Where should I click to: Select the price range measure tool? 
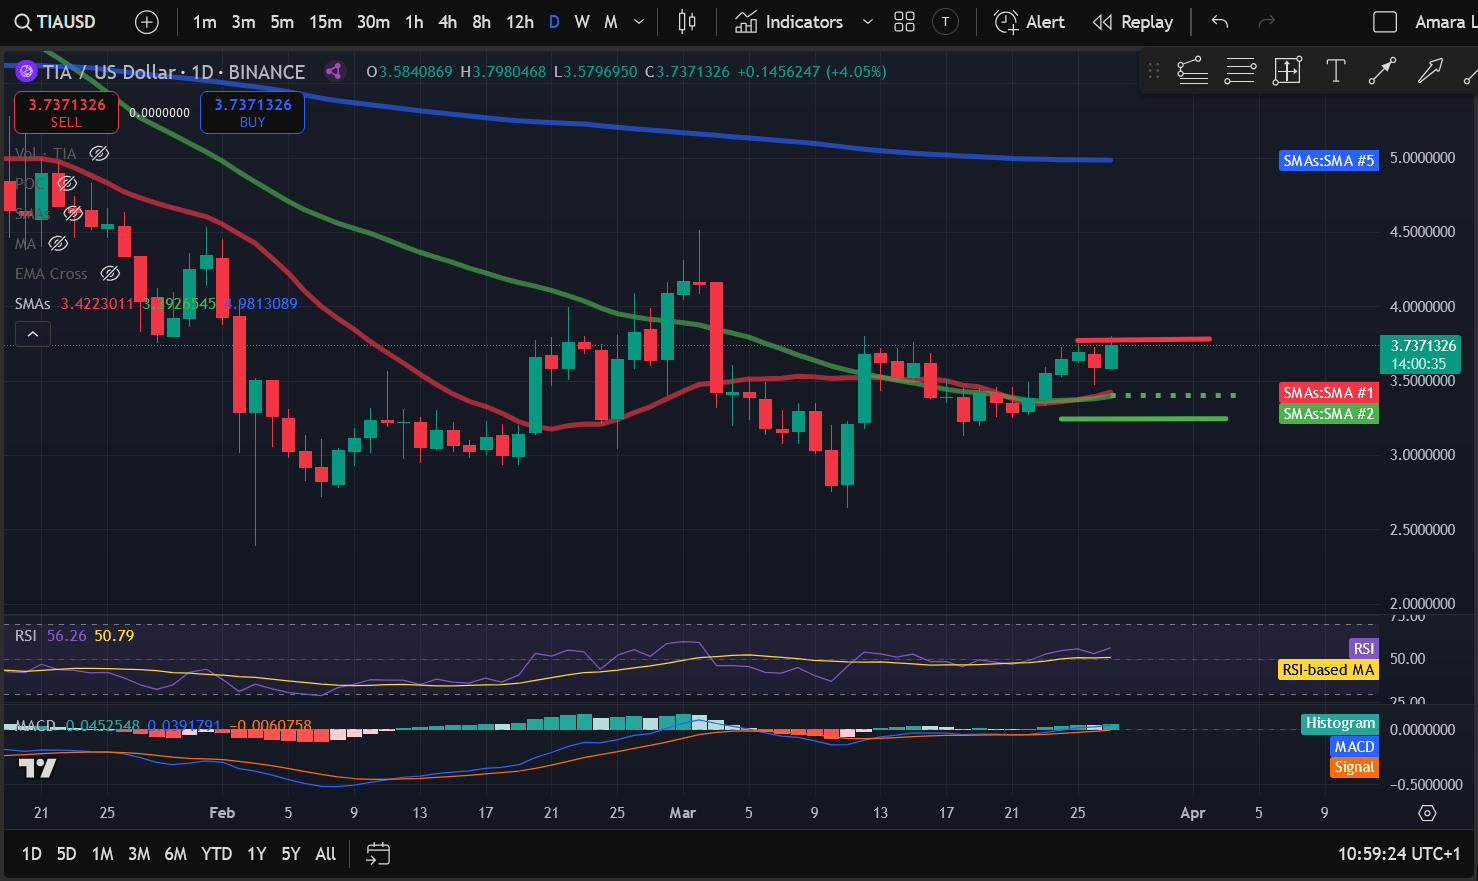tap(1287, 71)
